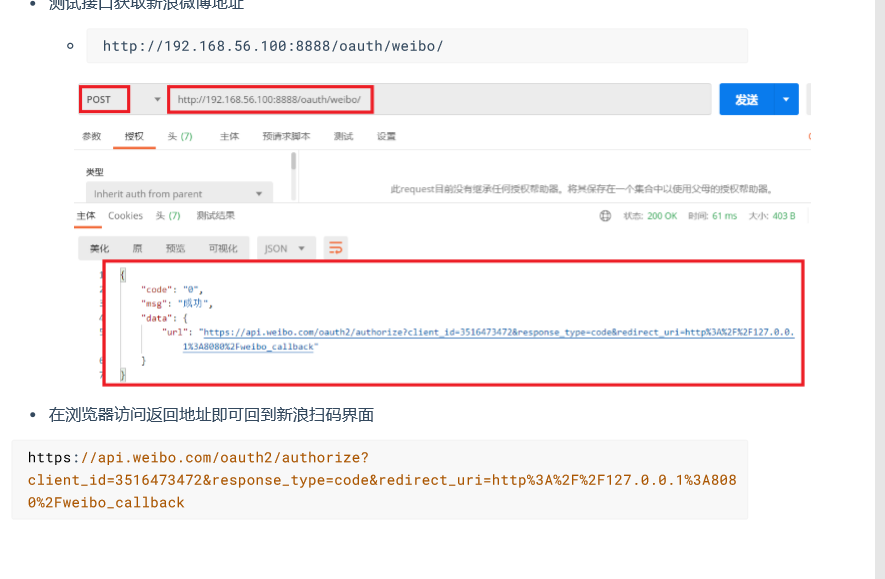Select the response 主体 tab
885x579 pixels.
tap(86, 216)
